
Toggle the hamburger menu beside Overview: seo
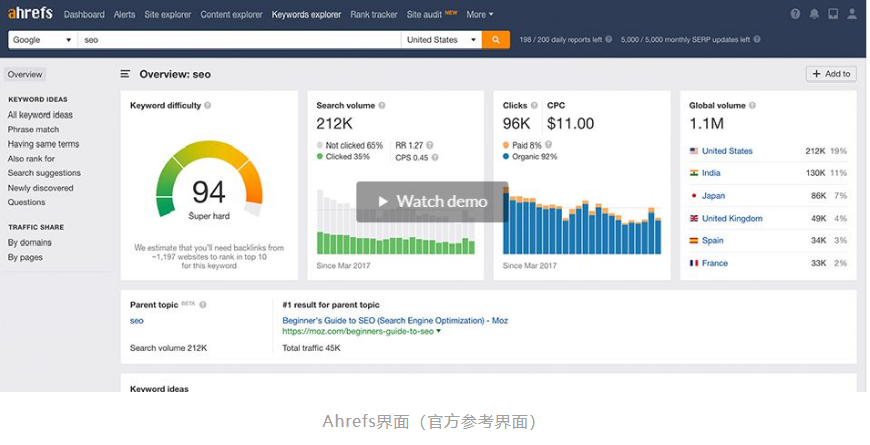point(125,74)
